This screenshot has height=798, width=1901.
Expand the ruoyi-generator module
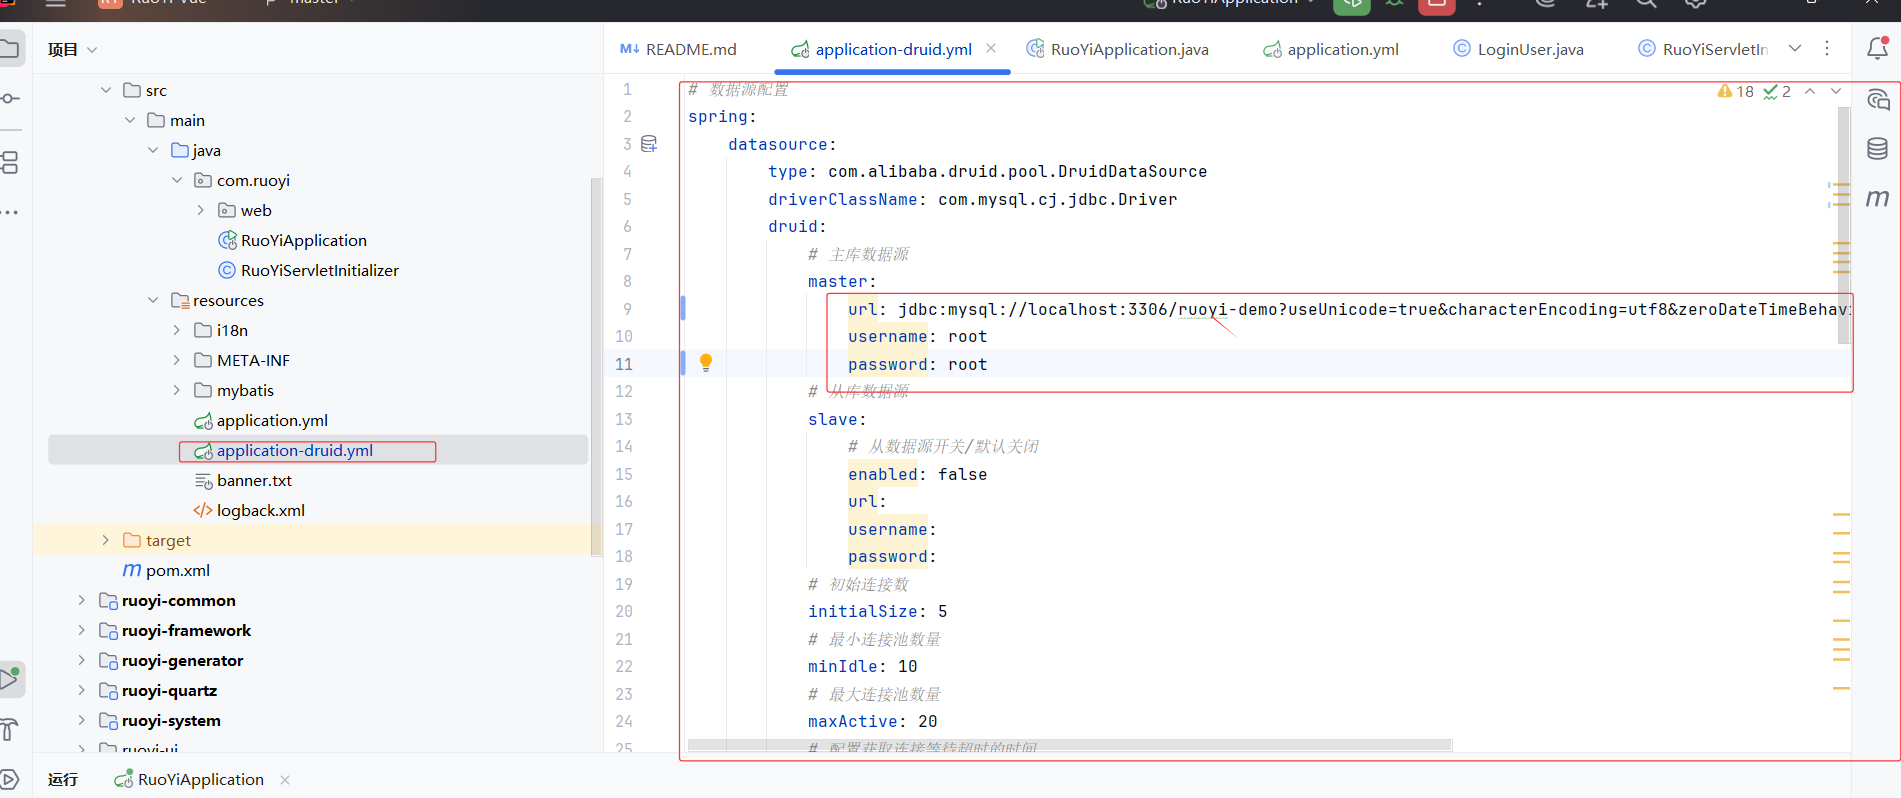click(x=82, y=660)
